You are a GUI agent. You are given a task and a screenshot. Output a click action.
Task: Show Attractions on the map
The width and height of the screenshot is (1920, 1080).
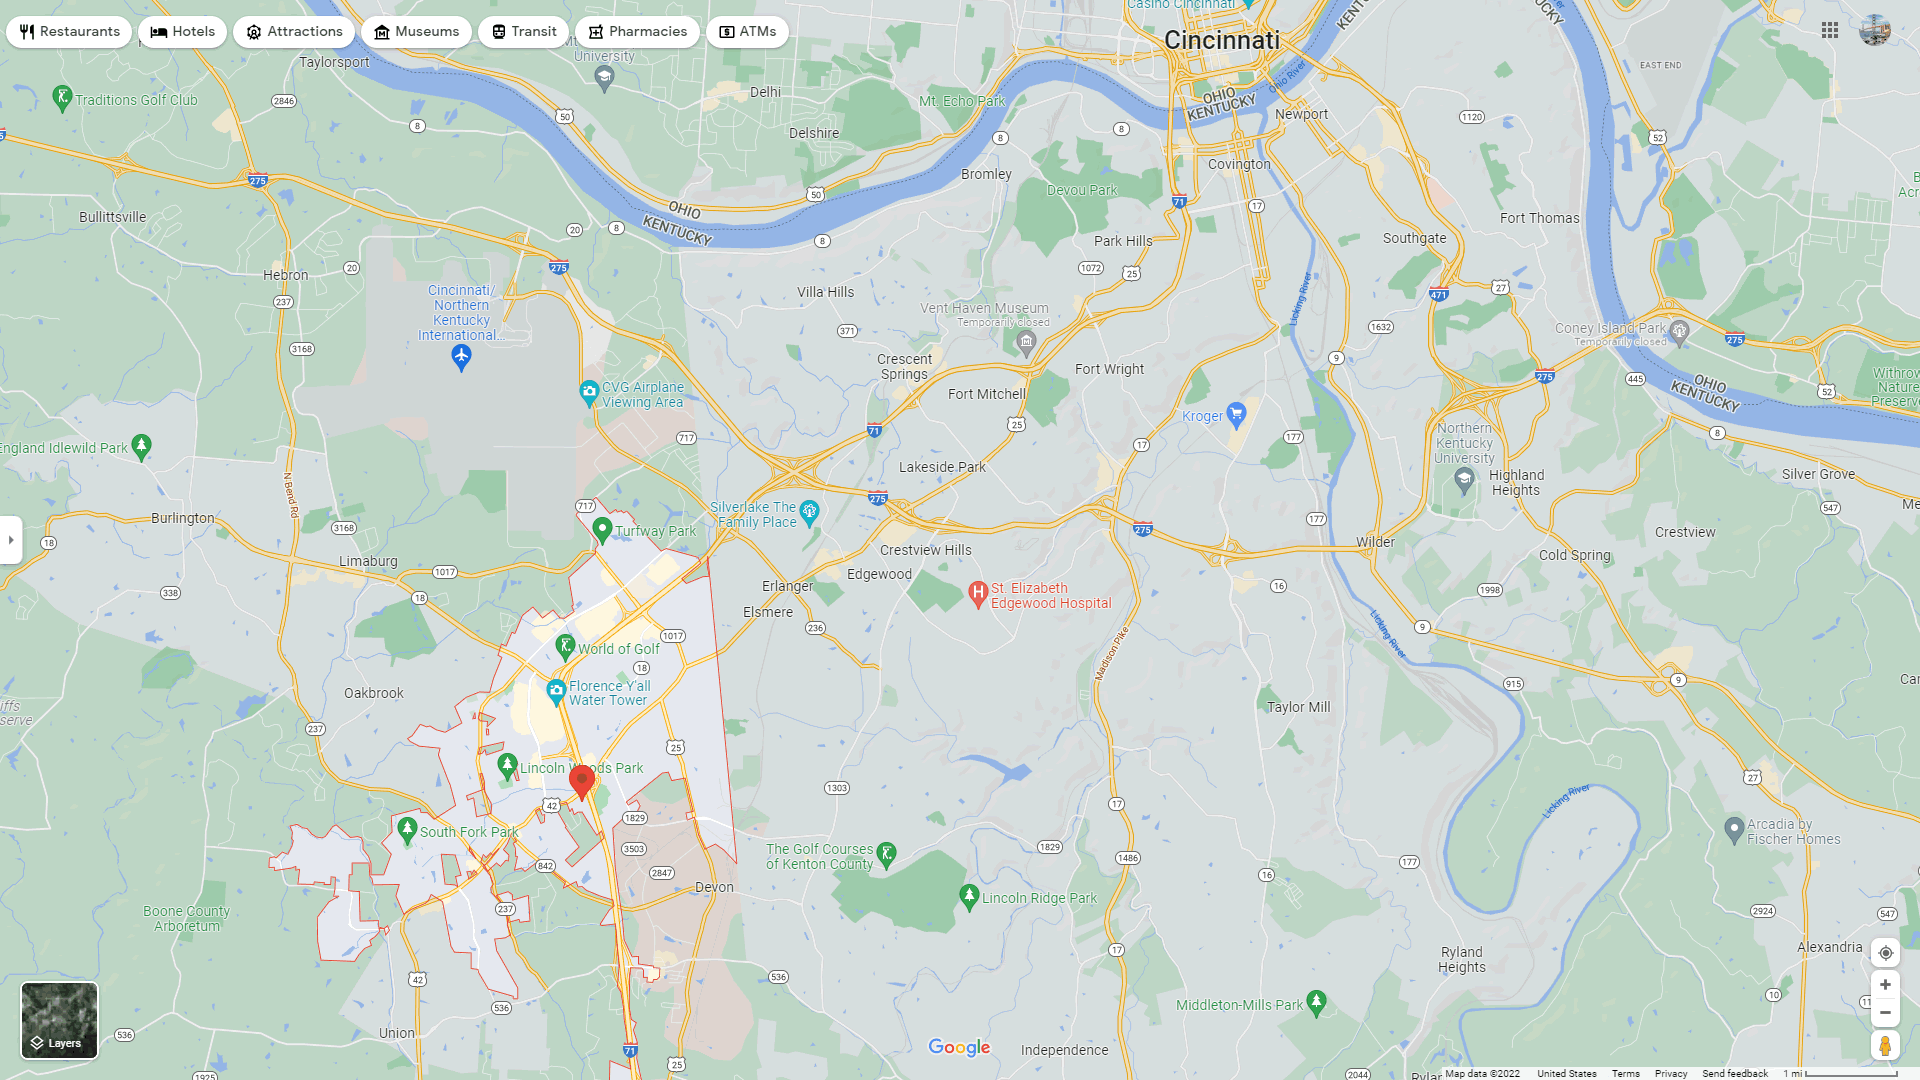(x=294, y=32)
